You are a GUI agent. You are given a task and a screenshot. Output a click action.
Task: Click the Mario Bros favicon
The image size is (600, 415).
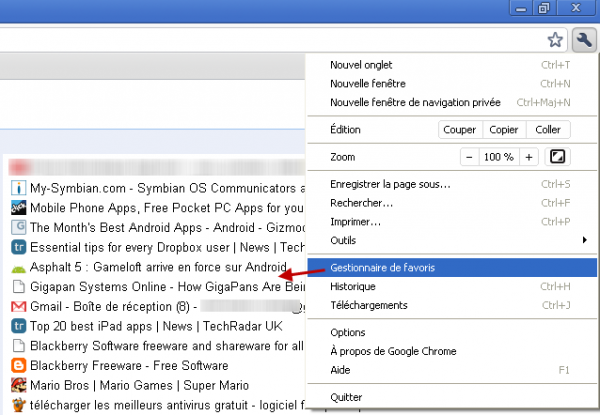click(x=18, y=383)
